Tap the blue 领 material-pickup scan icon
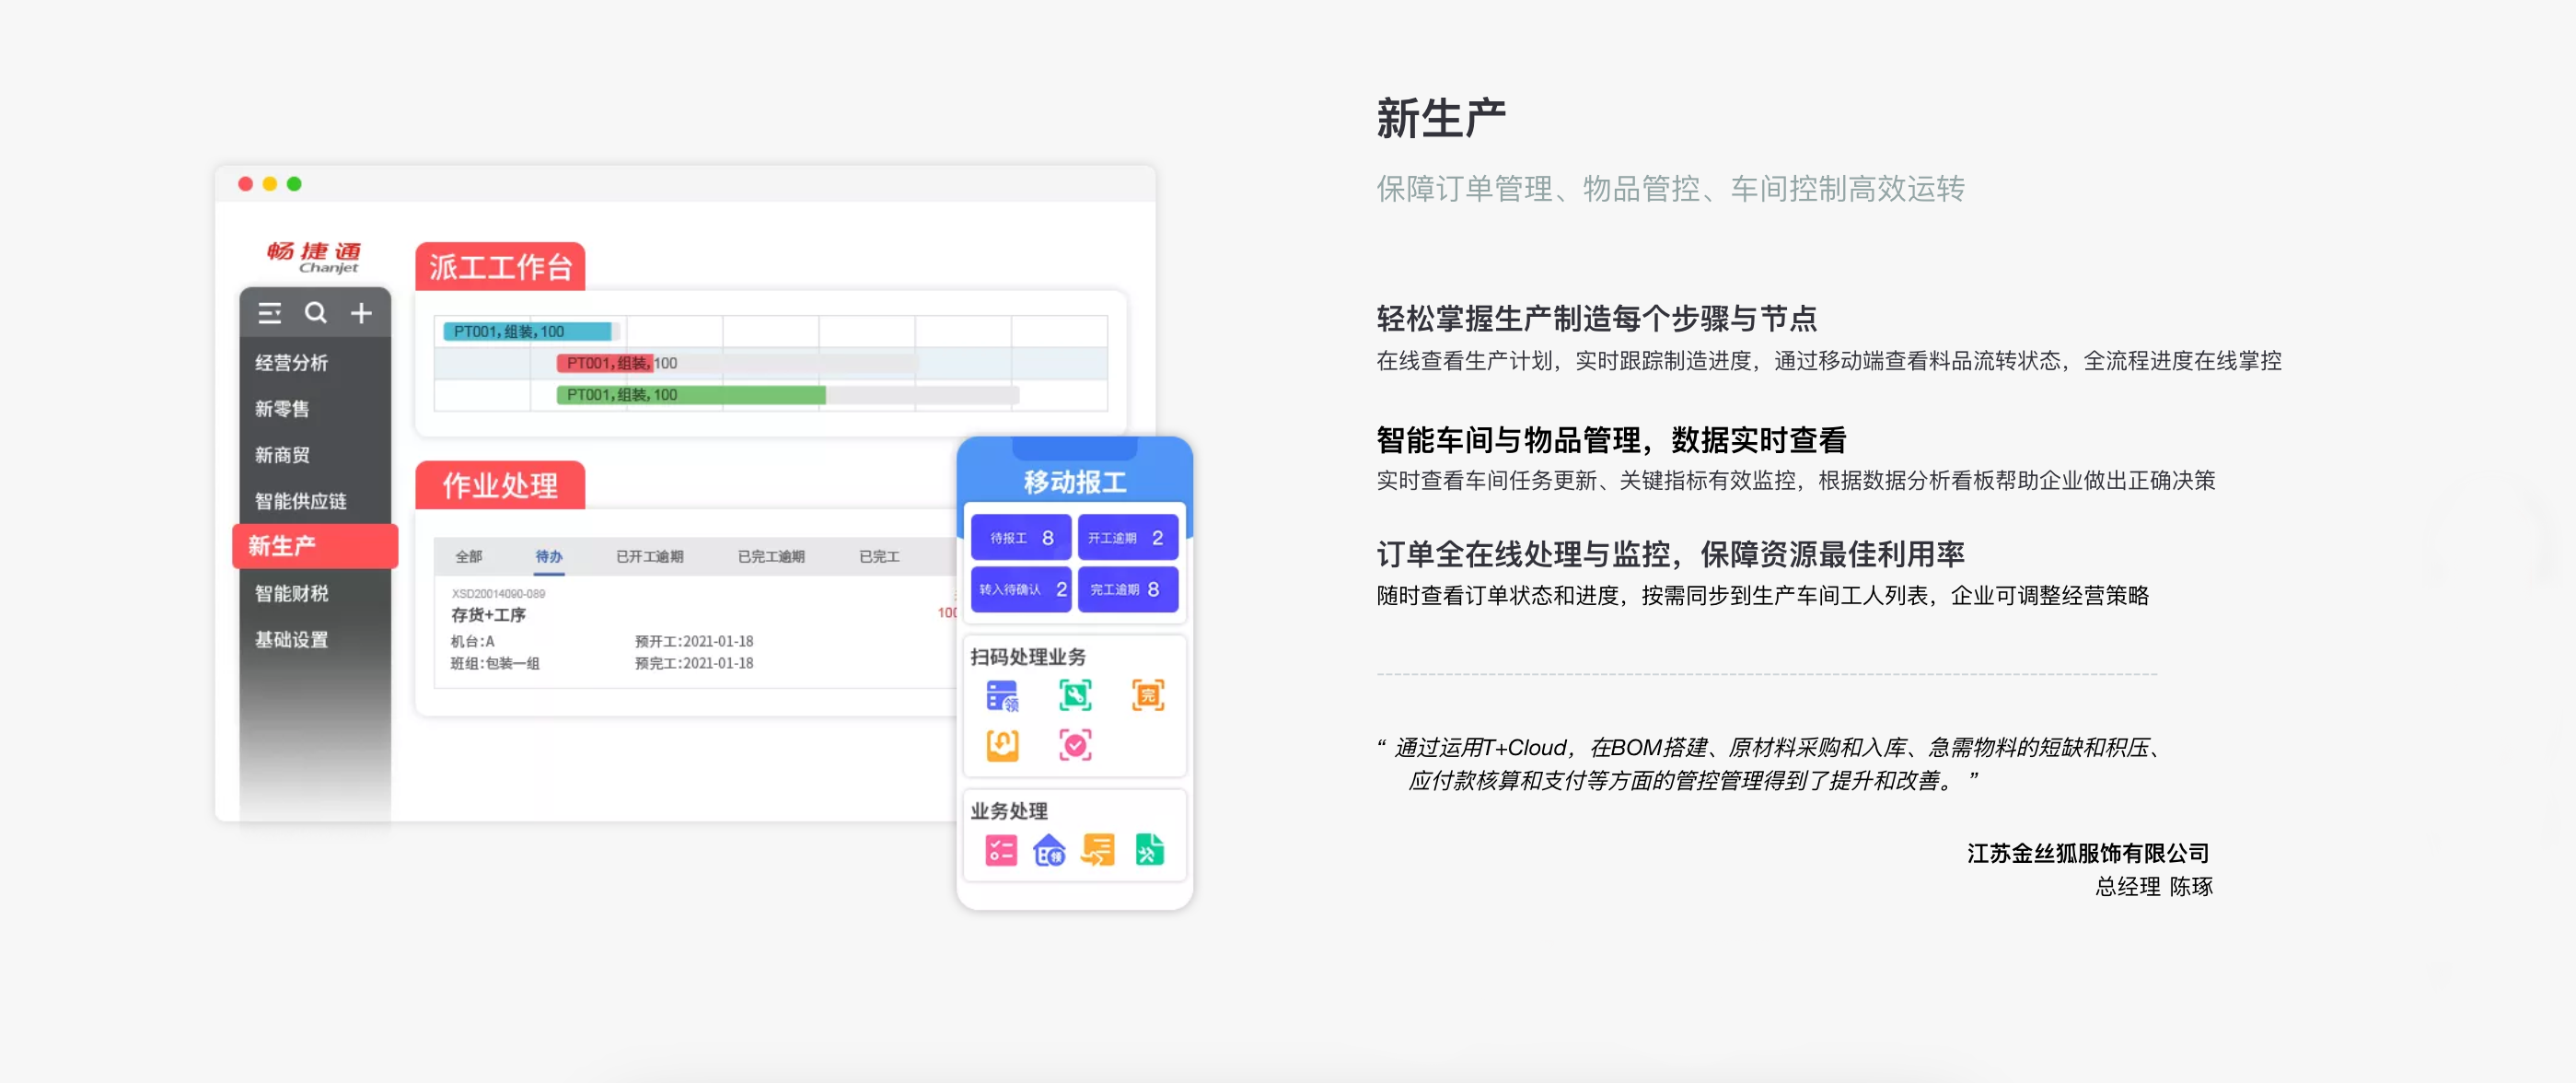This screenshot has width=2576, height=1083. pos(1002,695)
